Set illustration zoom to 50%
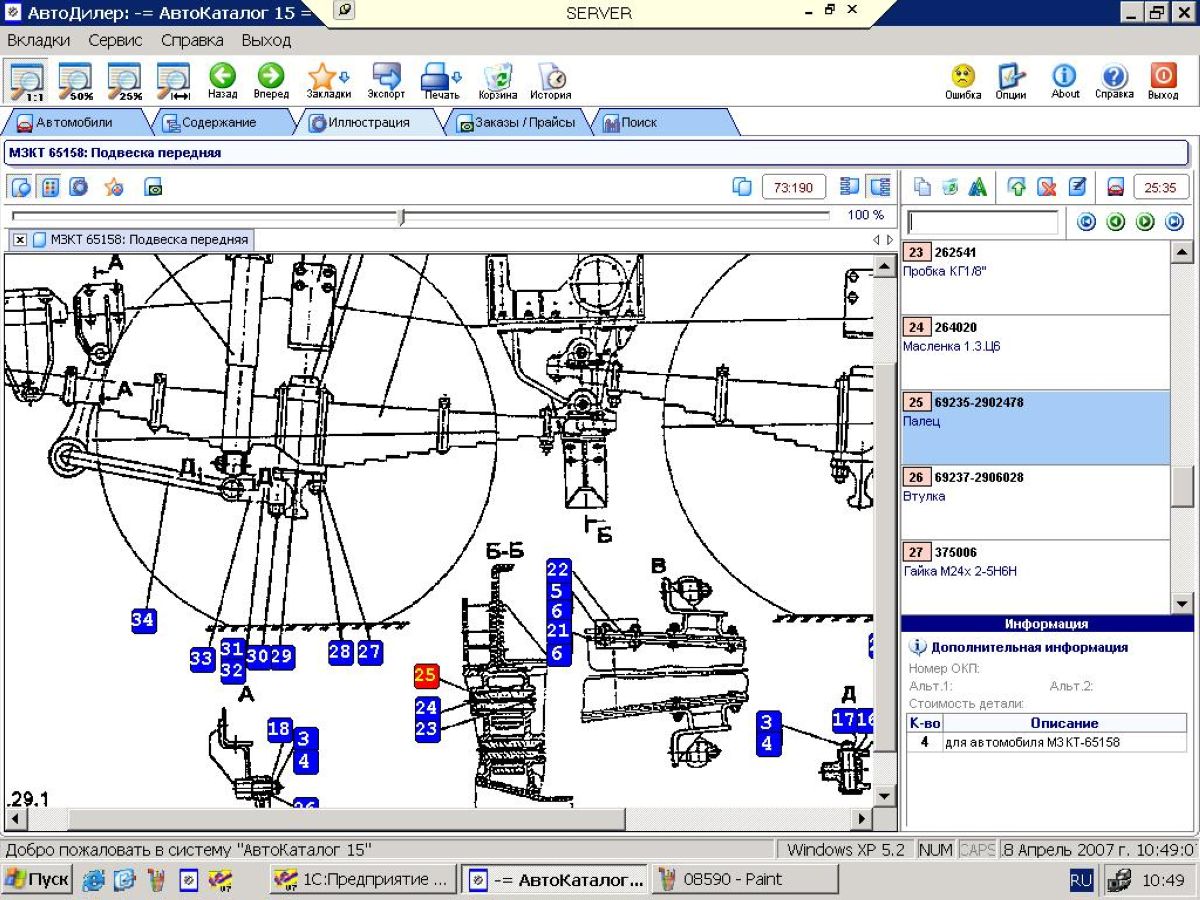This screenshot has width=1200, height=900. click(75, 81)
